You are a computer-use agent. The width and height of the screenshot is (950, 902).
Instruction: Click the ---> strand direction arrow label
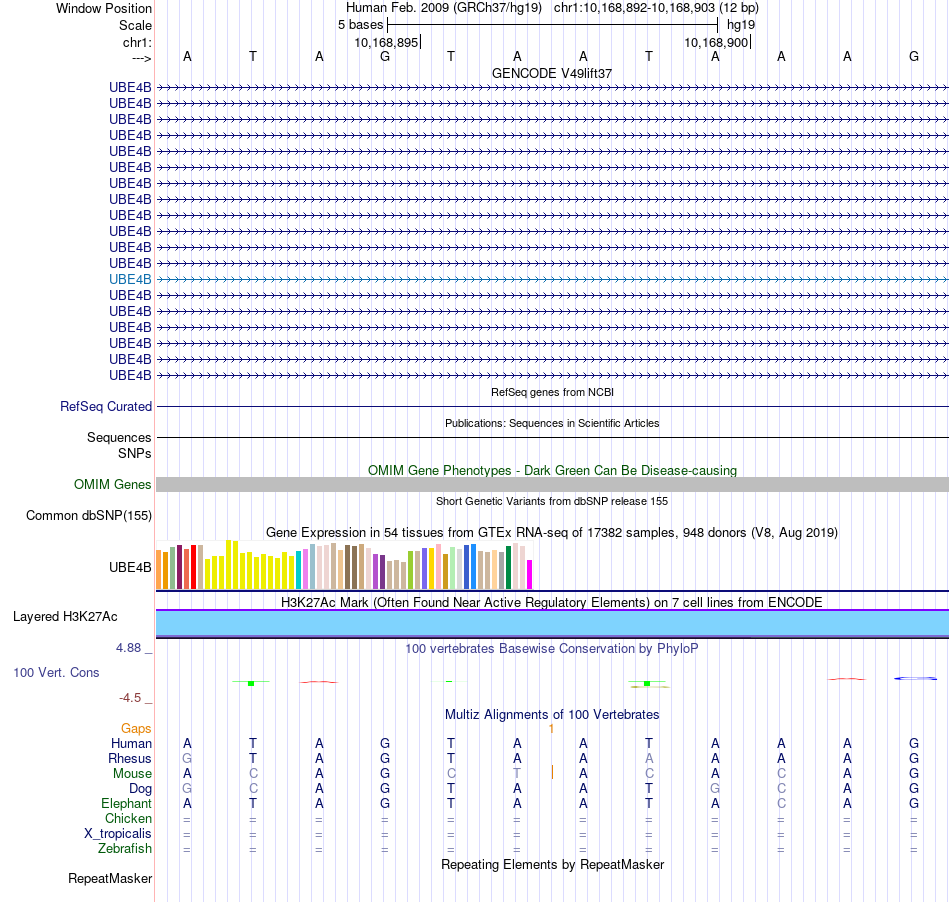click(x=142, y=58)
